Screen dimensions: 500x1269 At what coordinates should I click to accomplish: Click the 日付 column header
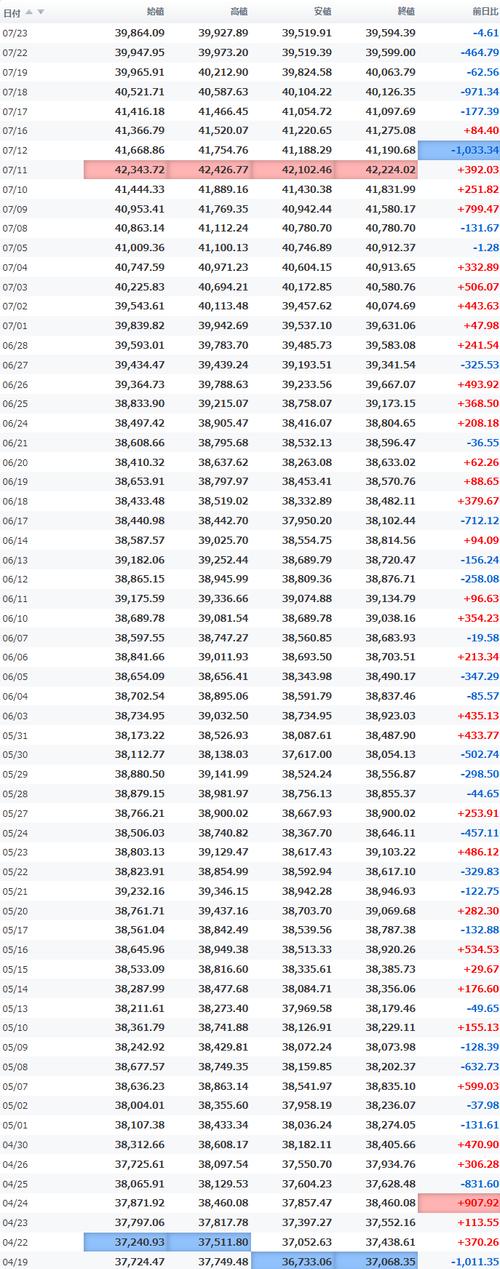coord(14,12)
